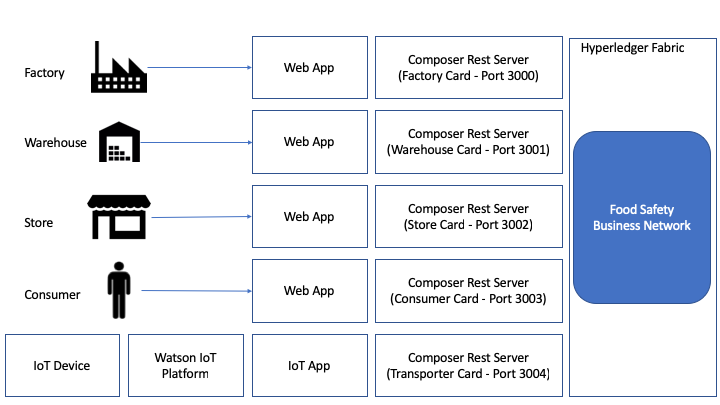Click Composer Rest Server Transporter Card box
Image resolution: width=720 pixels, height=405 pixels.
tap(469, 366)
